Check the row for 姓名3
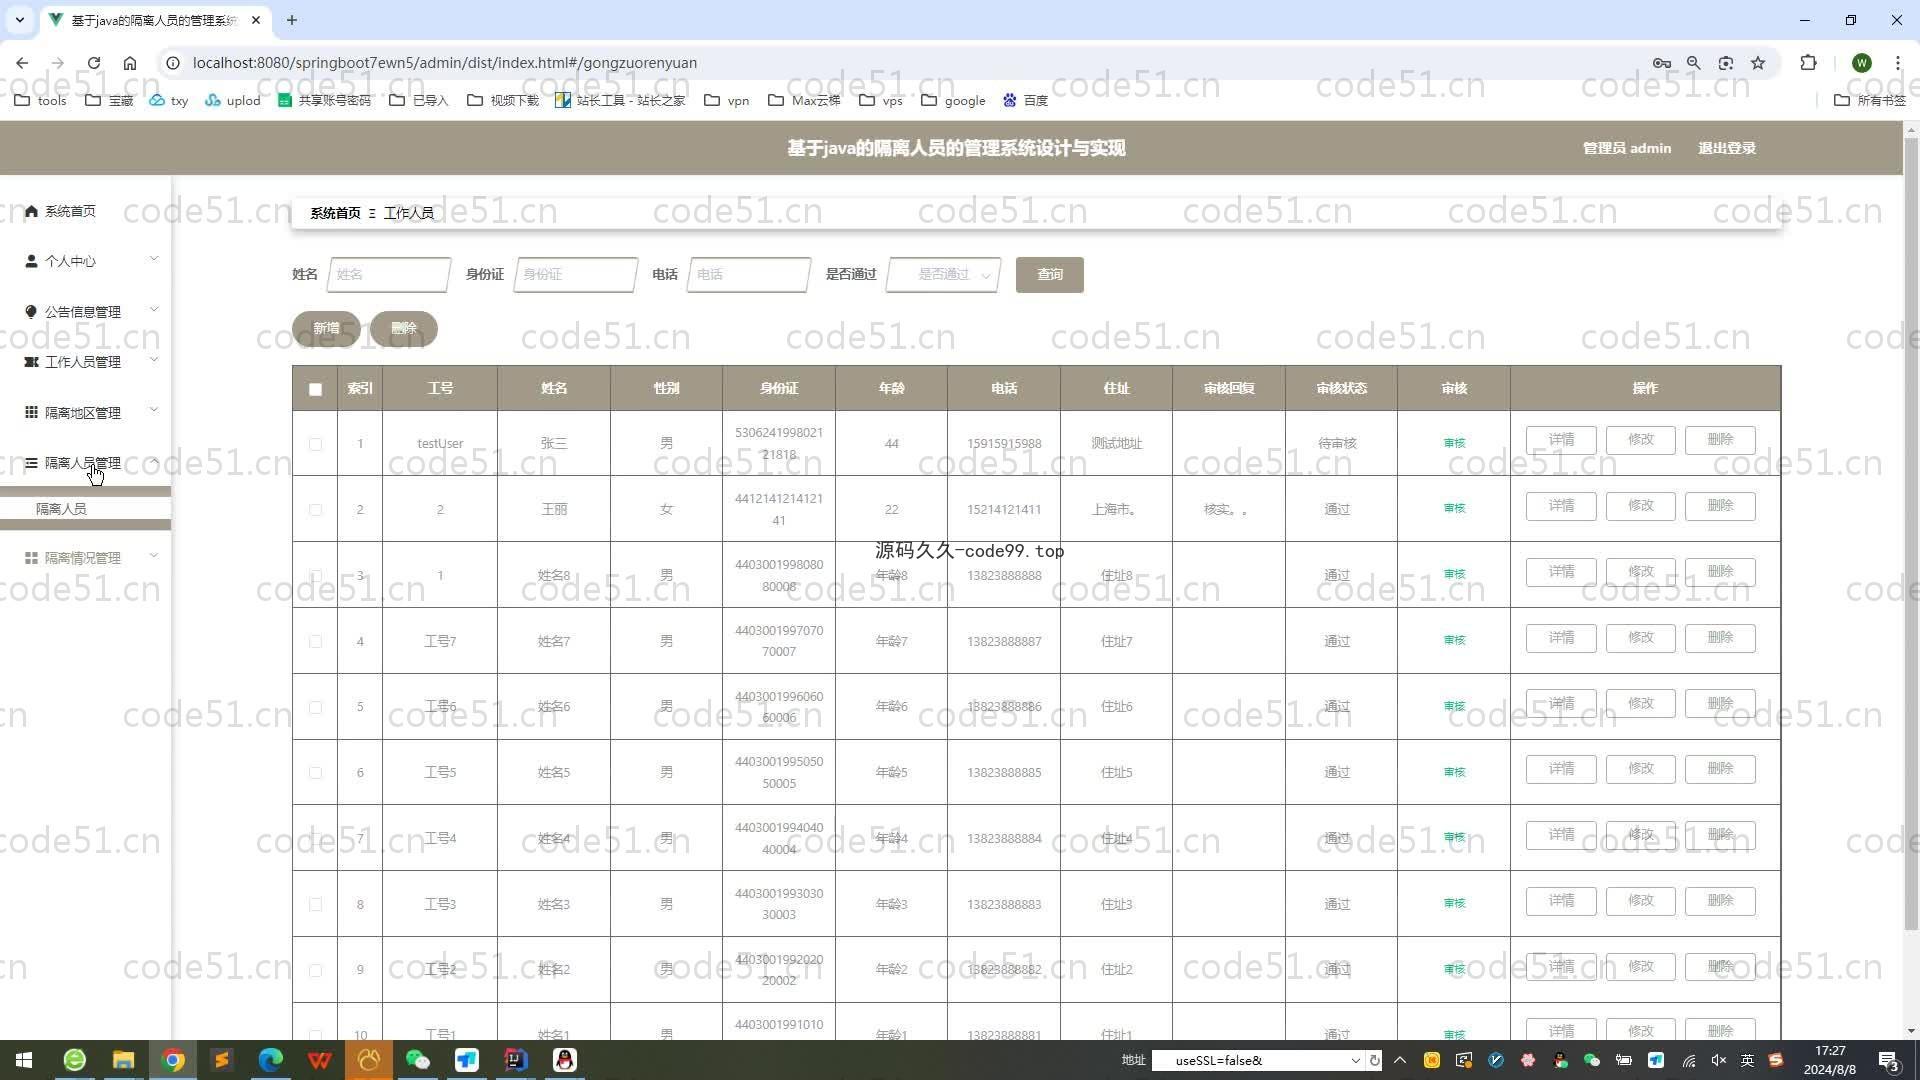This screenshot has width=1920, height=1080. pos(315,904)
